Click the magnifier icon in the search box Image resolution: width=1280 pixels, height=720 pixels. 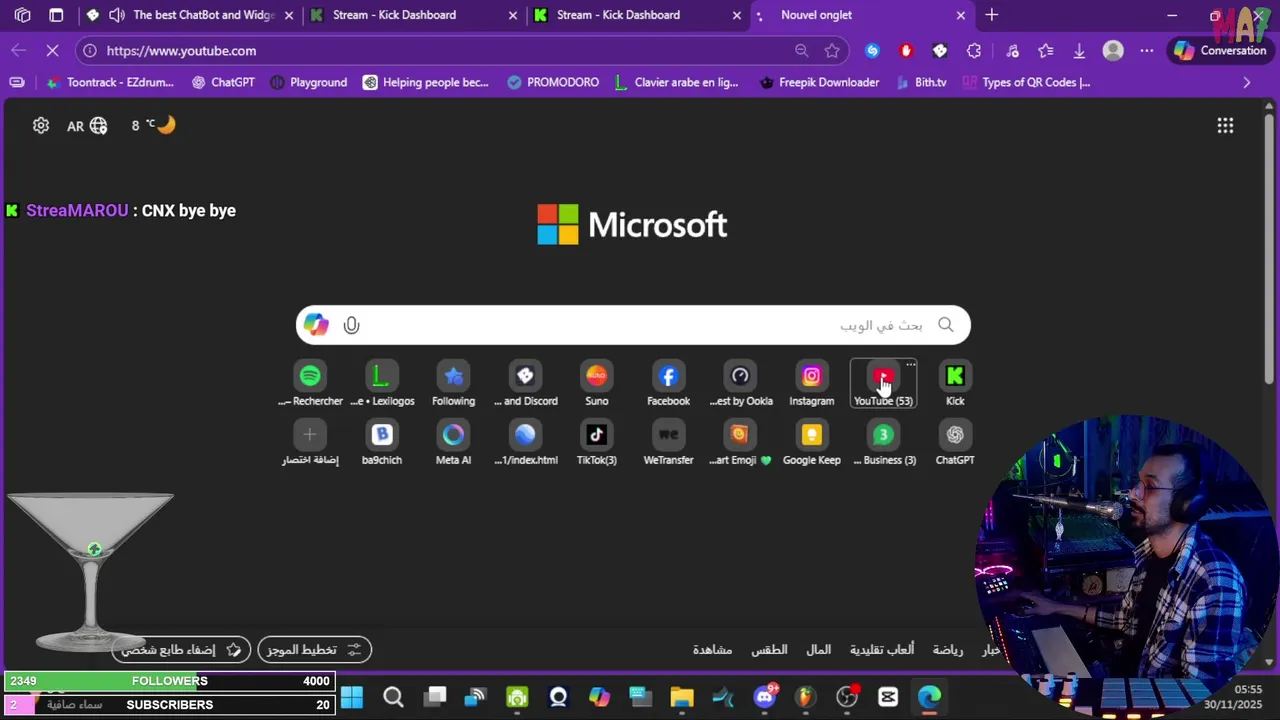tap(945, 325)
